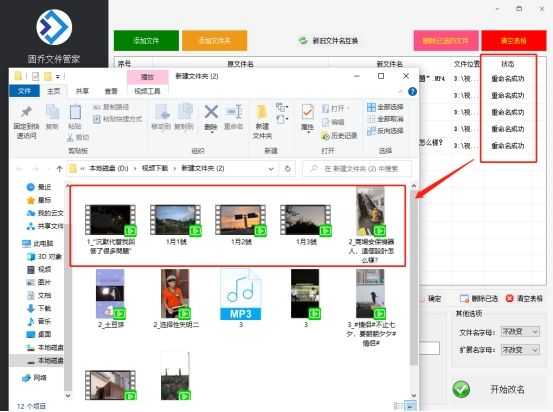Select the video thumbnail 1月2號
This screenshot has height=412, width=553.
(x=241, y=225)
